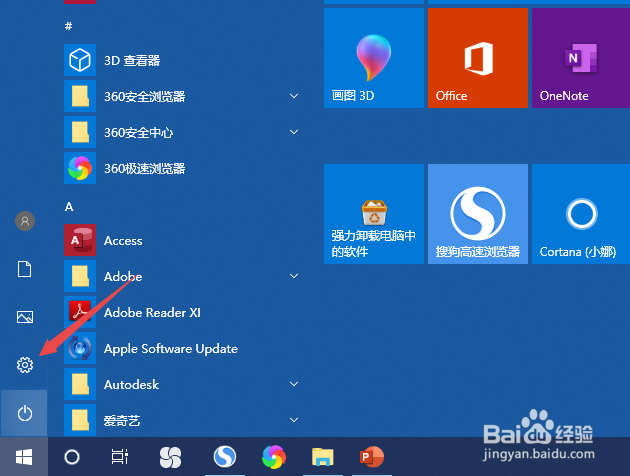630x476 pixels.
Task: Click the A section header
Action: (69, 207)
